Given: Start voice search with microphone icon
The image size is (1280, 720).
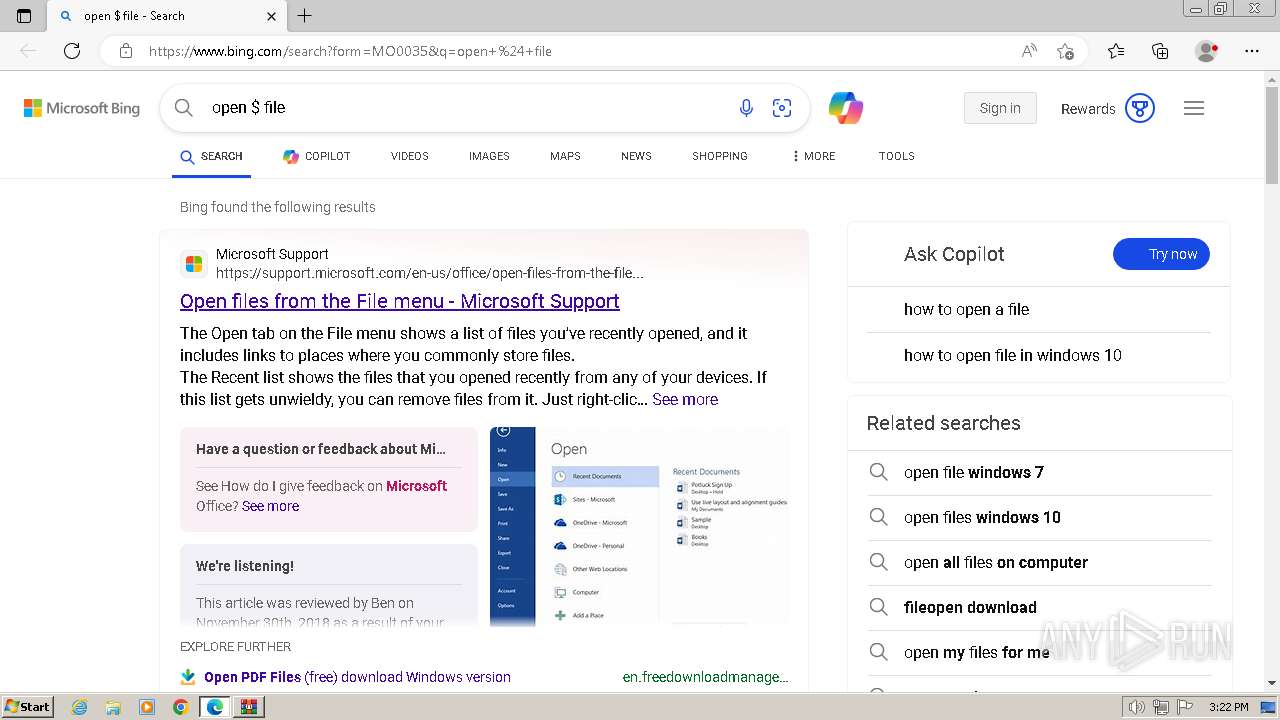Looking at the screenshot, I should [x=746, y=108].
